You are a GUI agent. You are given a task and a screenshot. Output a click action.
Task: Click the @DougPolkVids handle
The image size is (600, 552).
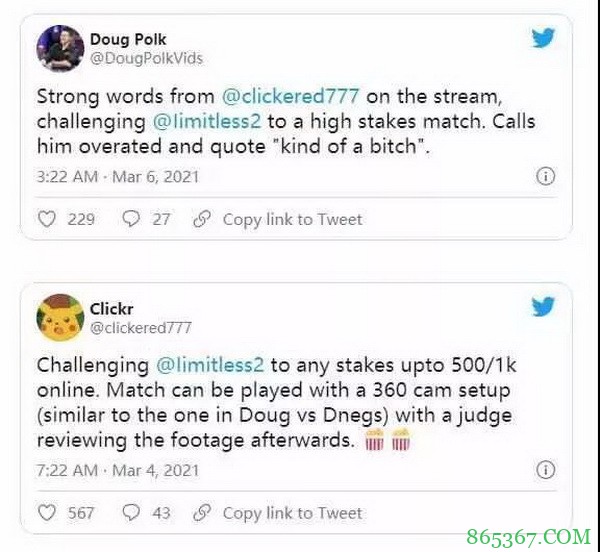(146, 59)
